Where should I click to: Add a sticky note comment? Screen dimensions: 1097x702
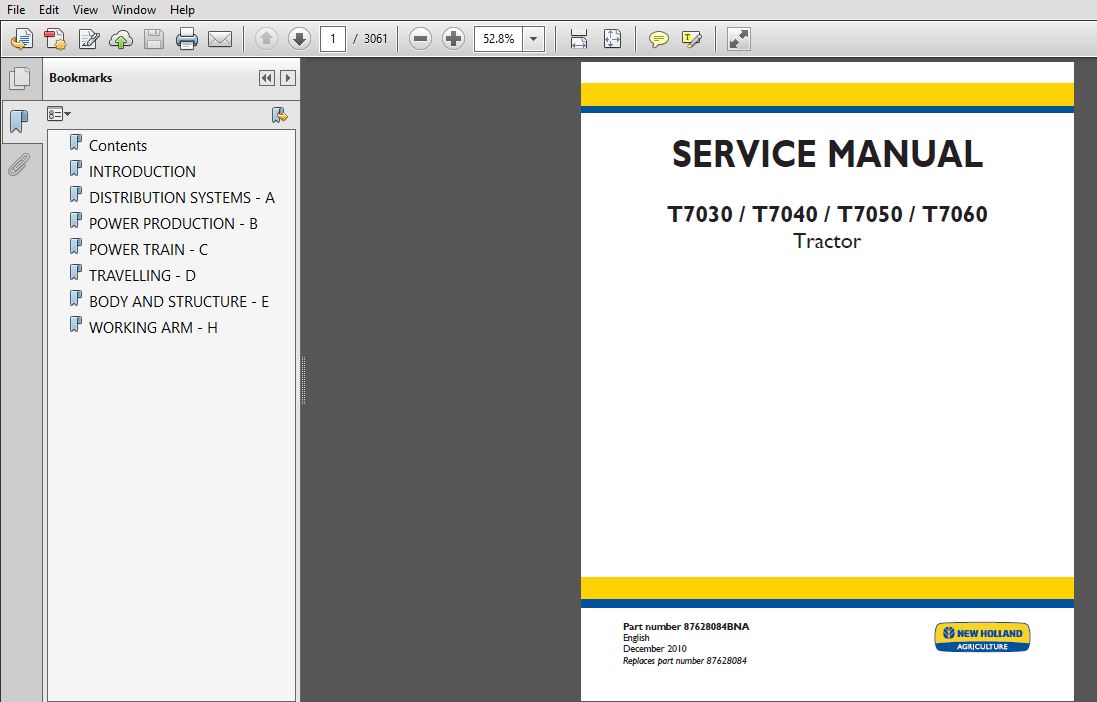(x=658, y=39)
